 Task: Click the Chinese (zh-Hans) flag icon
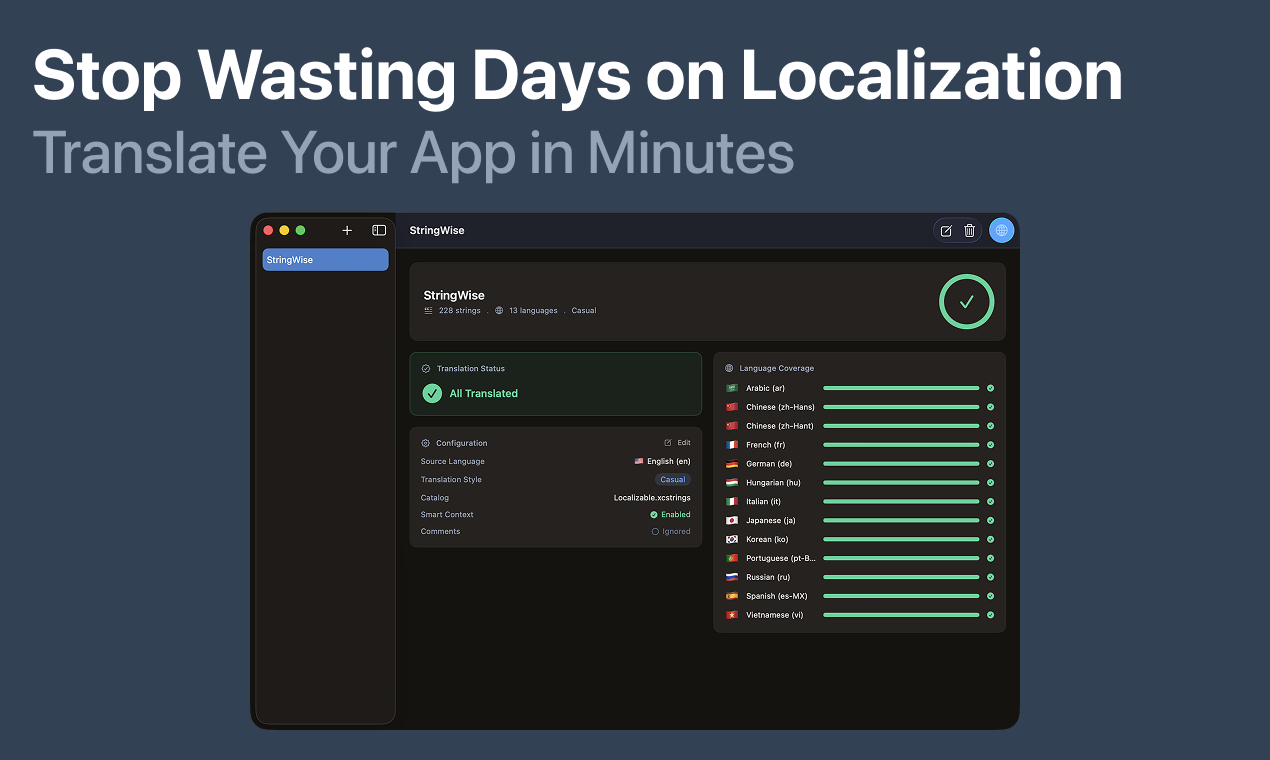tap(732, 407)
